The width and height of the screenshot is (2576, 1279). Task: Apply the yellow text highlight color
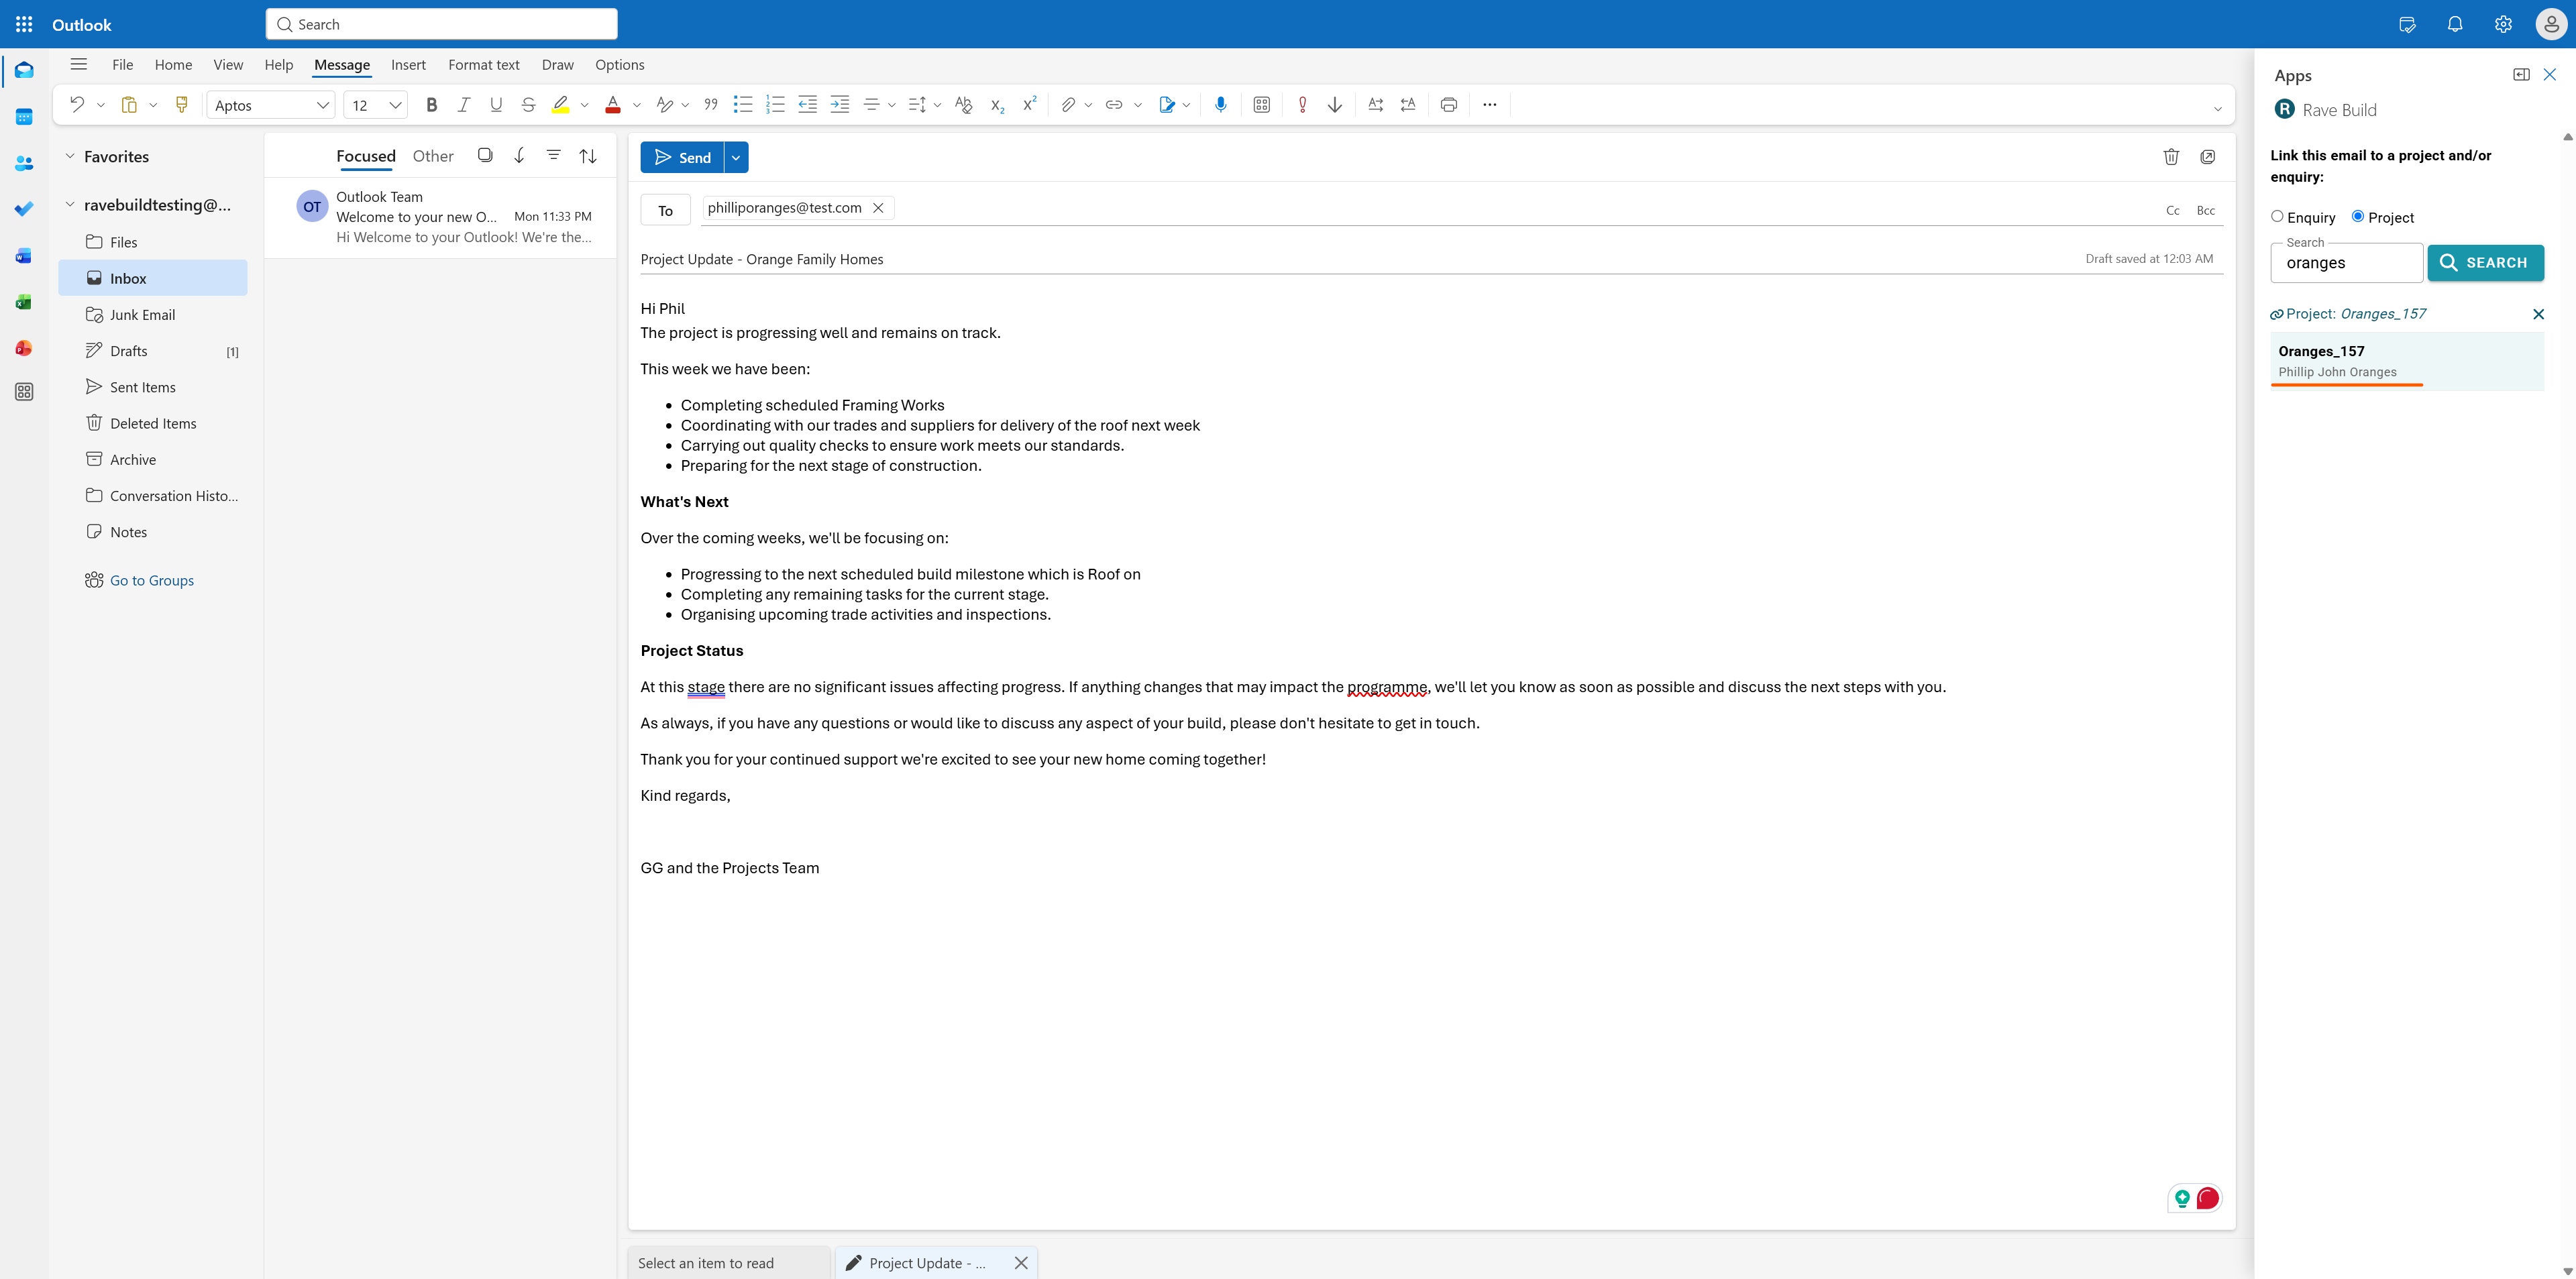coord(561,105)
